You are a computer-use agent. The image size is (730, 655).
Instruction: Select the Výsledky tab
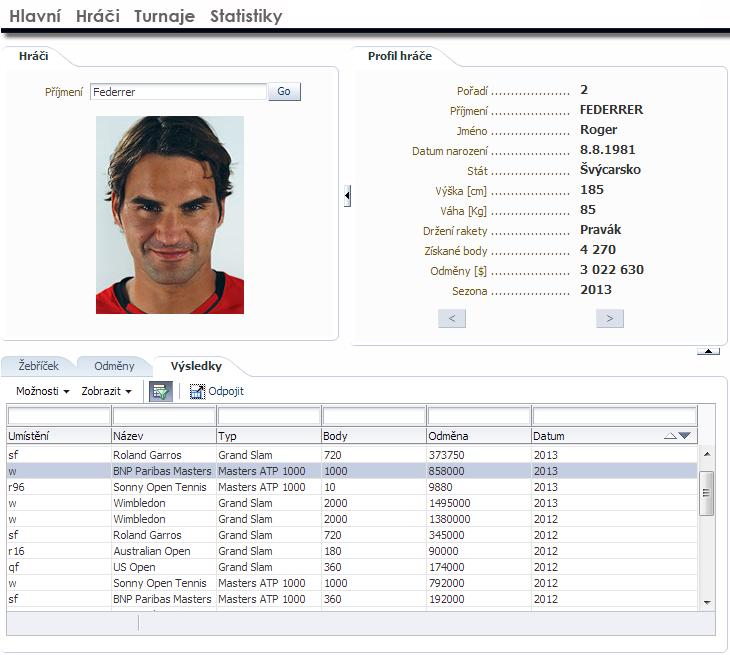[x=196, y=366]
